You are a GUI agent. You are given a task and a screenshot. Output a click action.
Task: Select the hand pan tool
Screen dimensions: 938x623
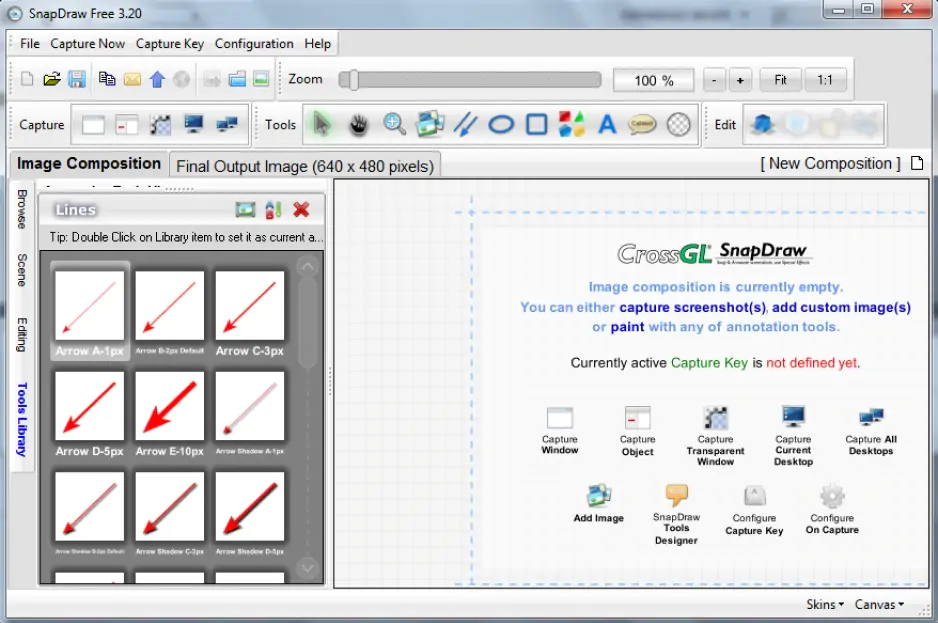coord(358,124)
